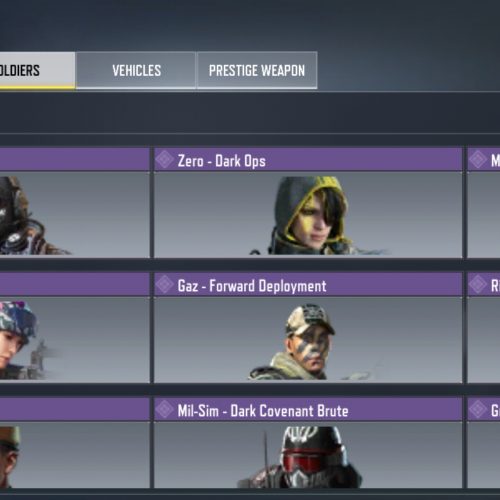Switch to the Vehicles tab

coord(136,70)
